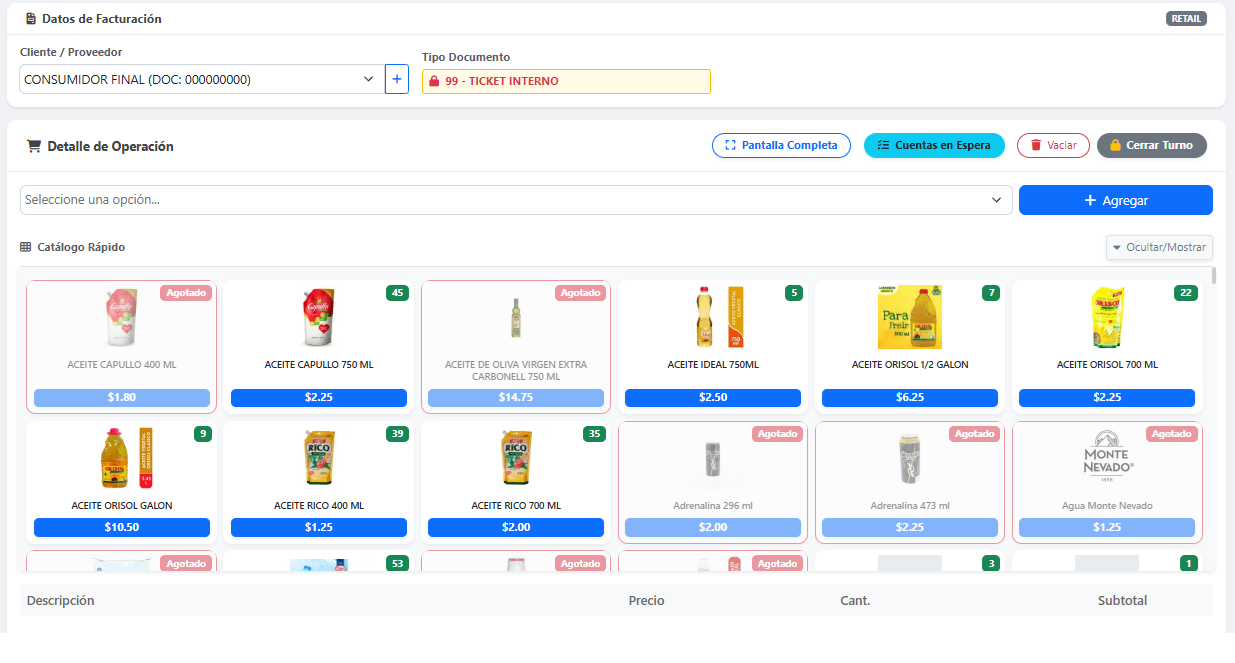Click the grid icon beside Catálogo Rápido
The height and width of the screenshot is (663, 1235).
tap(26, 247)
